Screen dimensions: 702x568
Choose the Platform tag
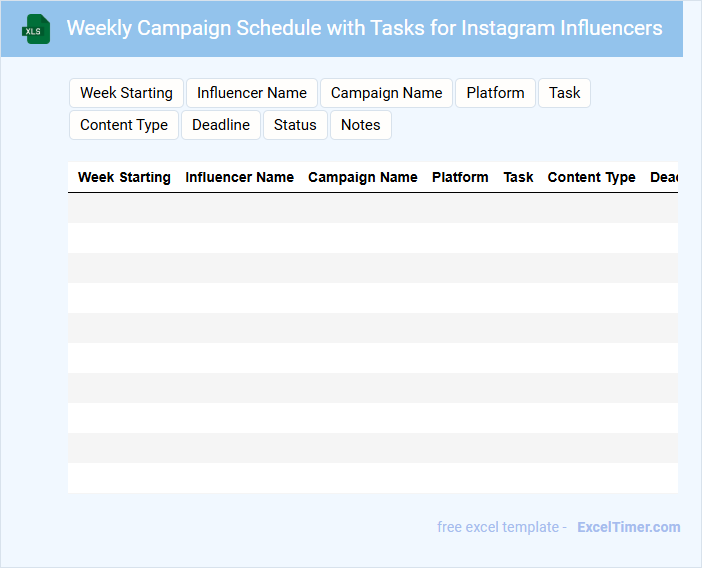click(x=495, y=93)
